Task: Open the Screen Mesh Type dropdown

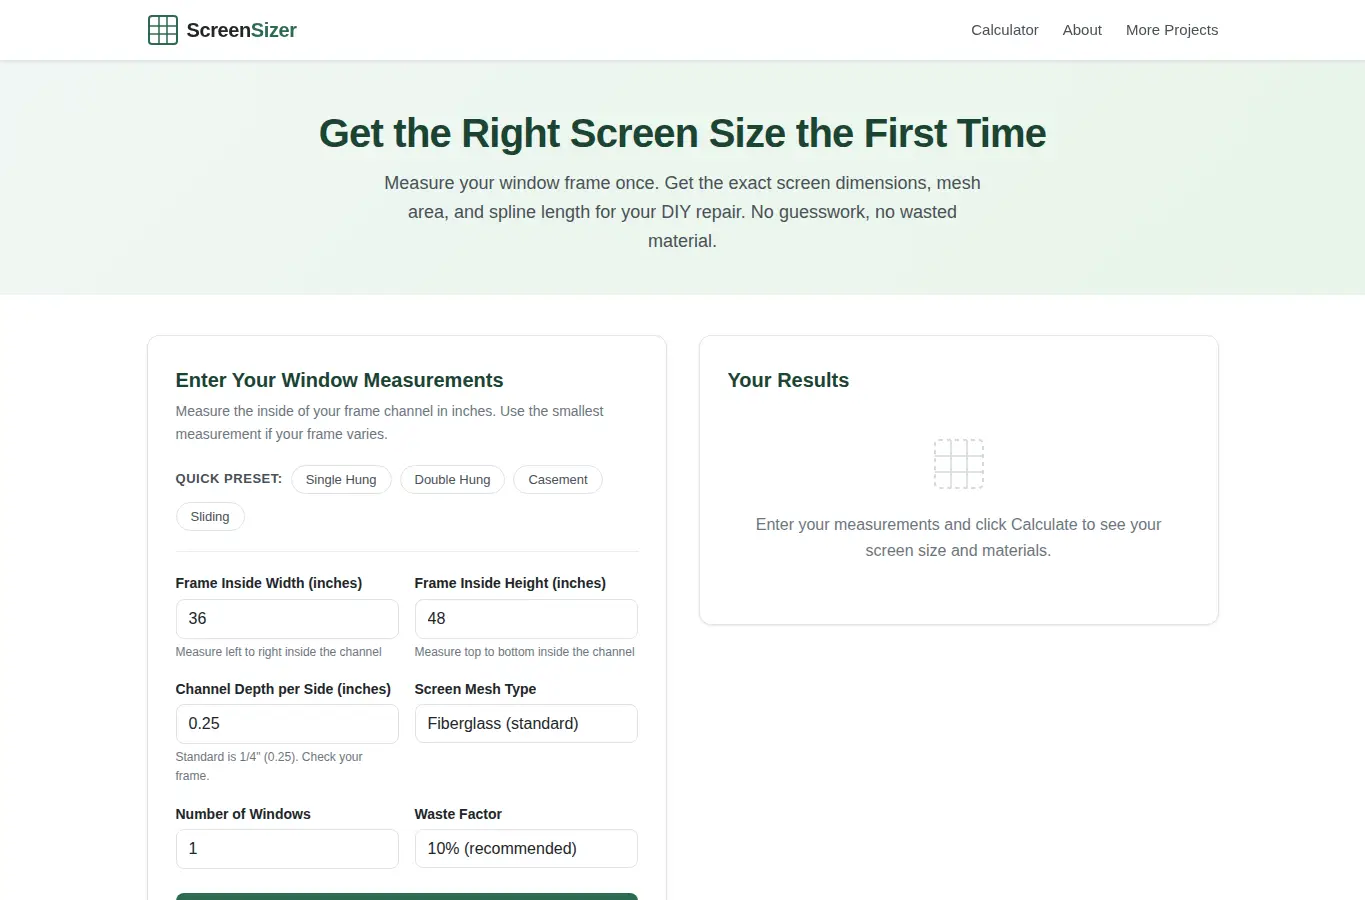Action: tap(526, 724)
